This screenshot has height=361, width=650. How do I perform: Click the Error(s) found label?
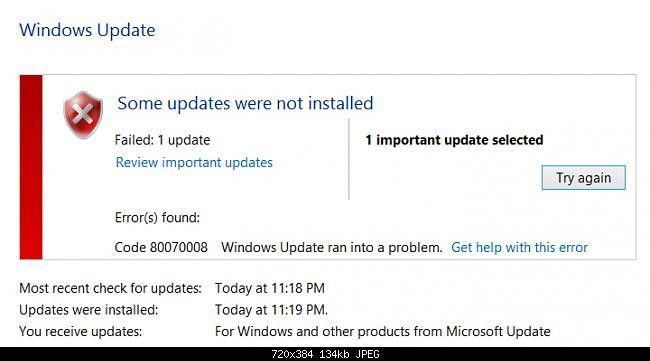157,218
